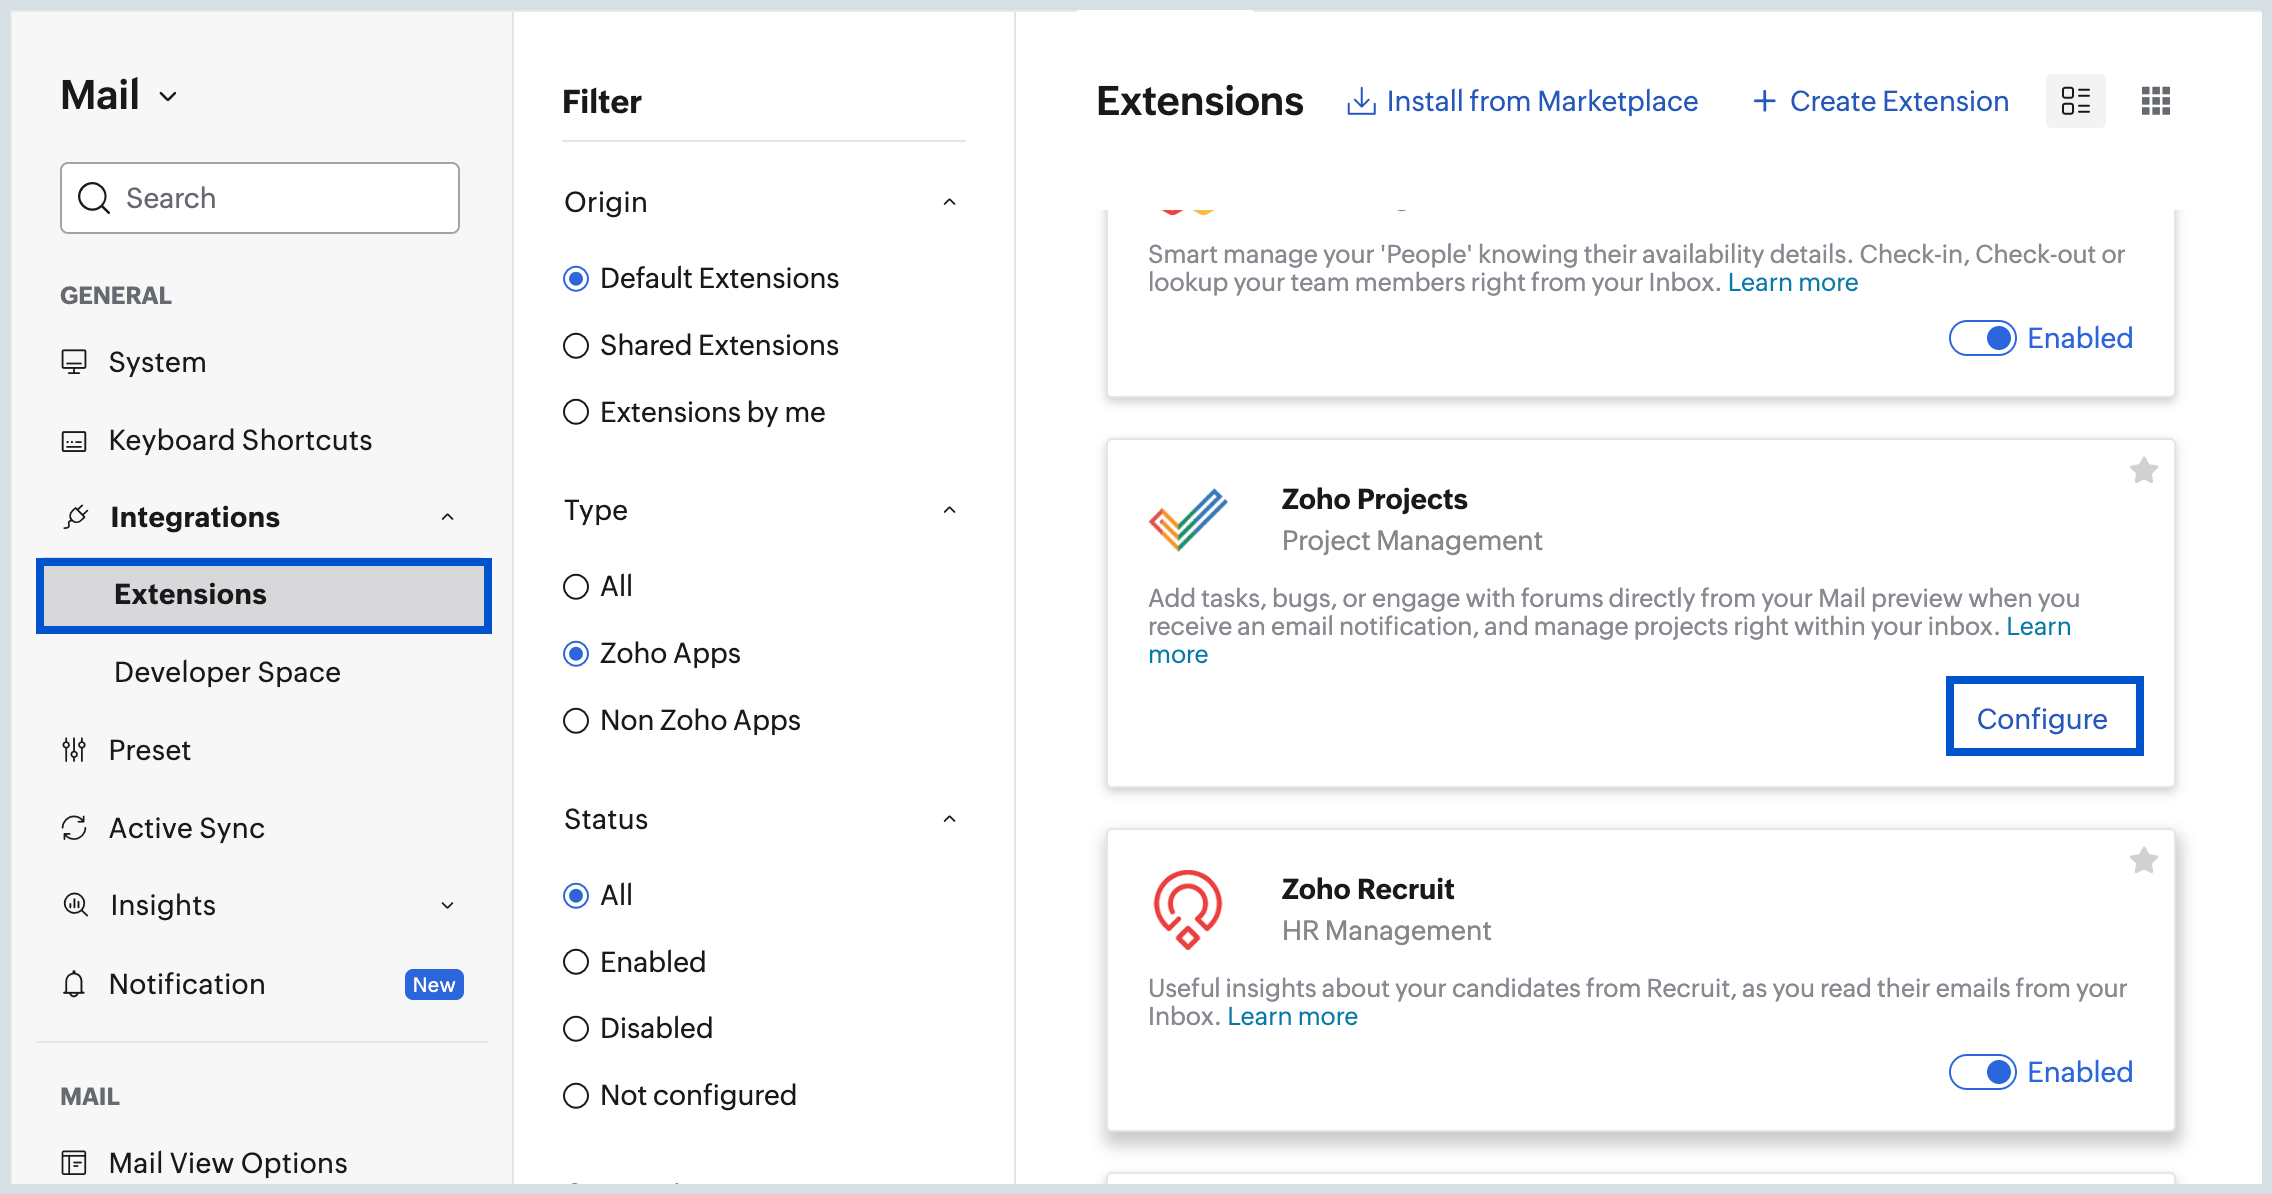Click the Zoho Recruit logo icon
The height and width of the screenshot is (1194, 2272).
click(x=1187, y=909)
